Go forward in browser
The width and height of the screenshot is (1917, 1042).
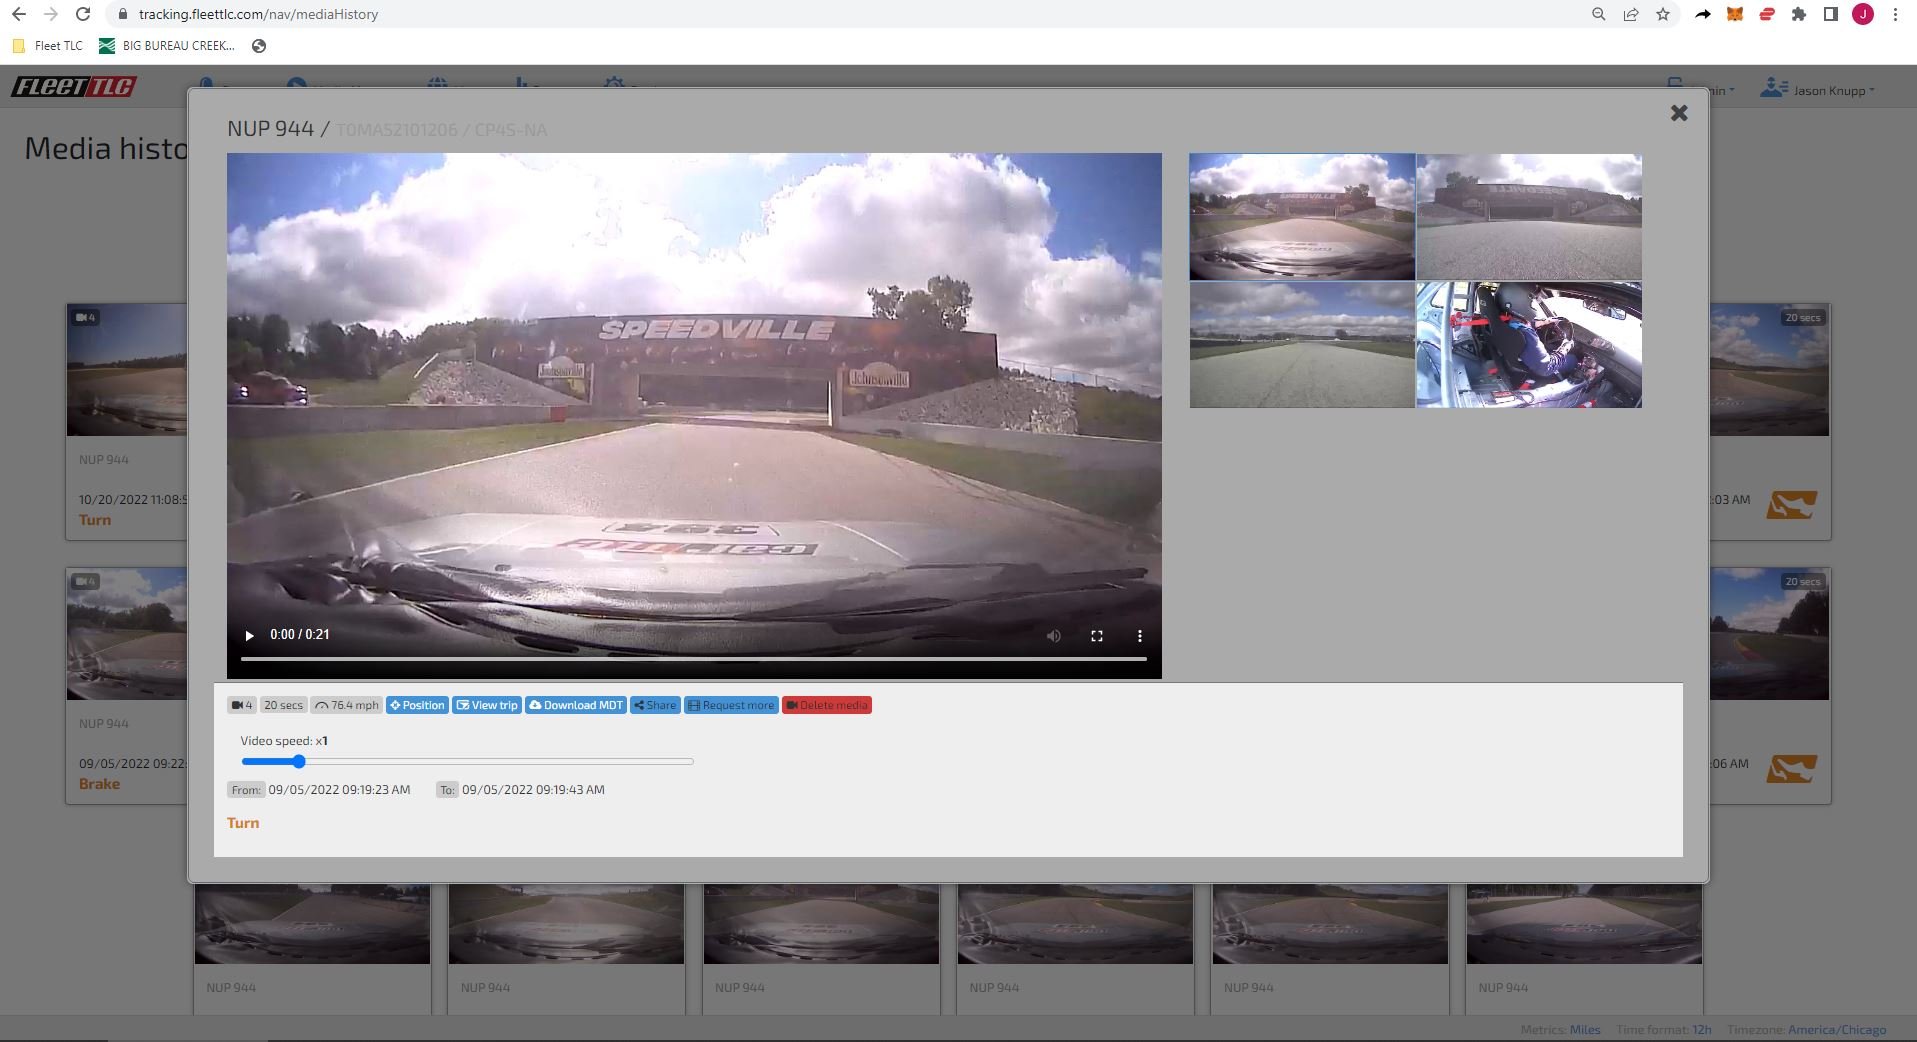point(51,14)
